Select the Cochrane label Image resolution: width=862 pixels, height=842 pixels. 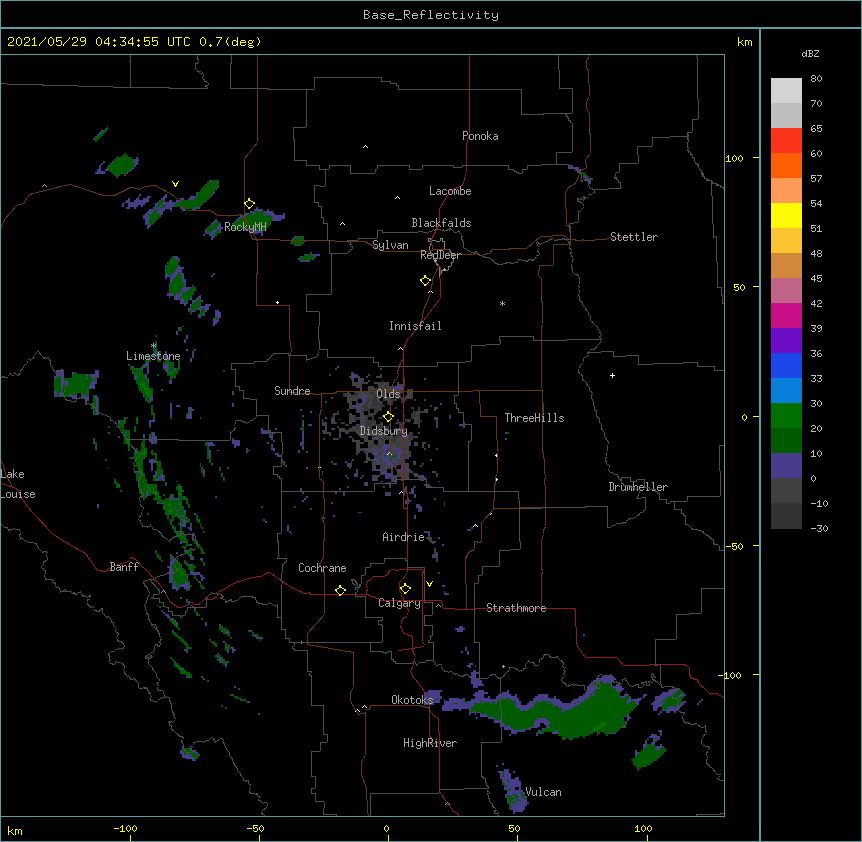[322, 568]
